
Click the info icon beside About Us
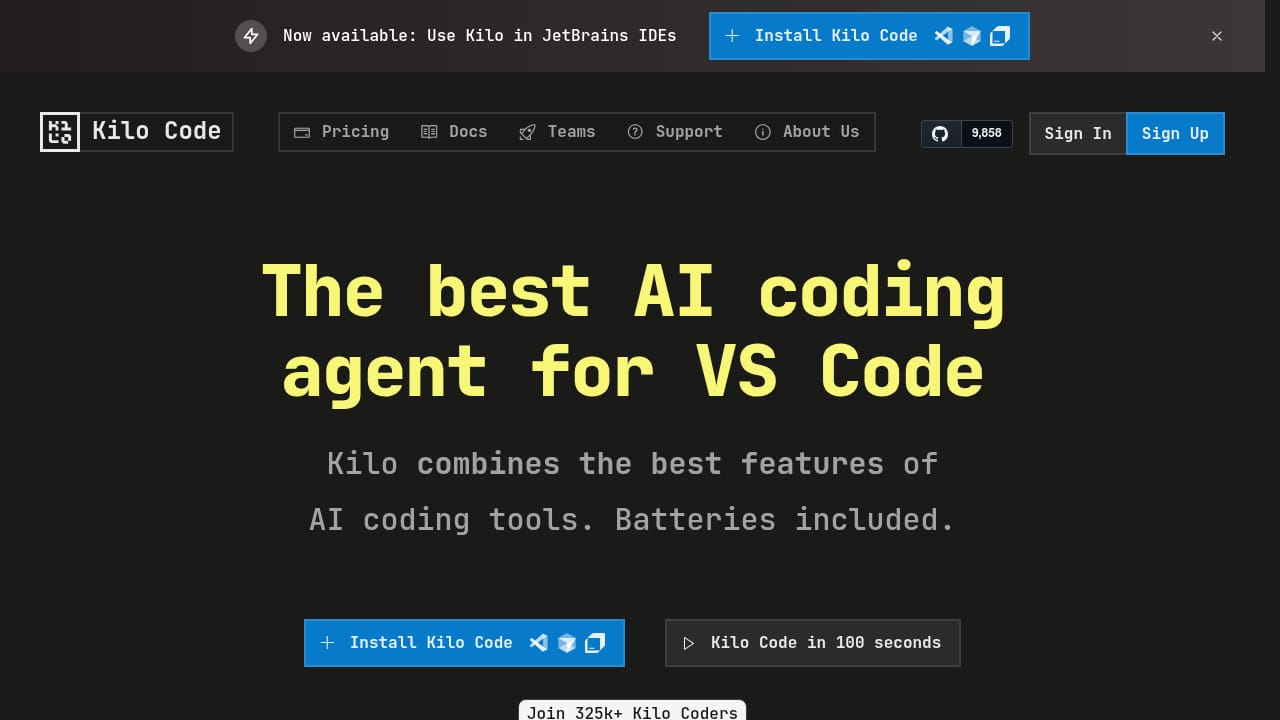(x=763, y=132)
